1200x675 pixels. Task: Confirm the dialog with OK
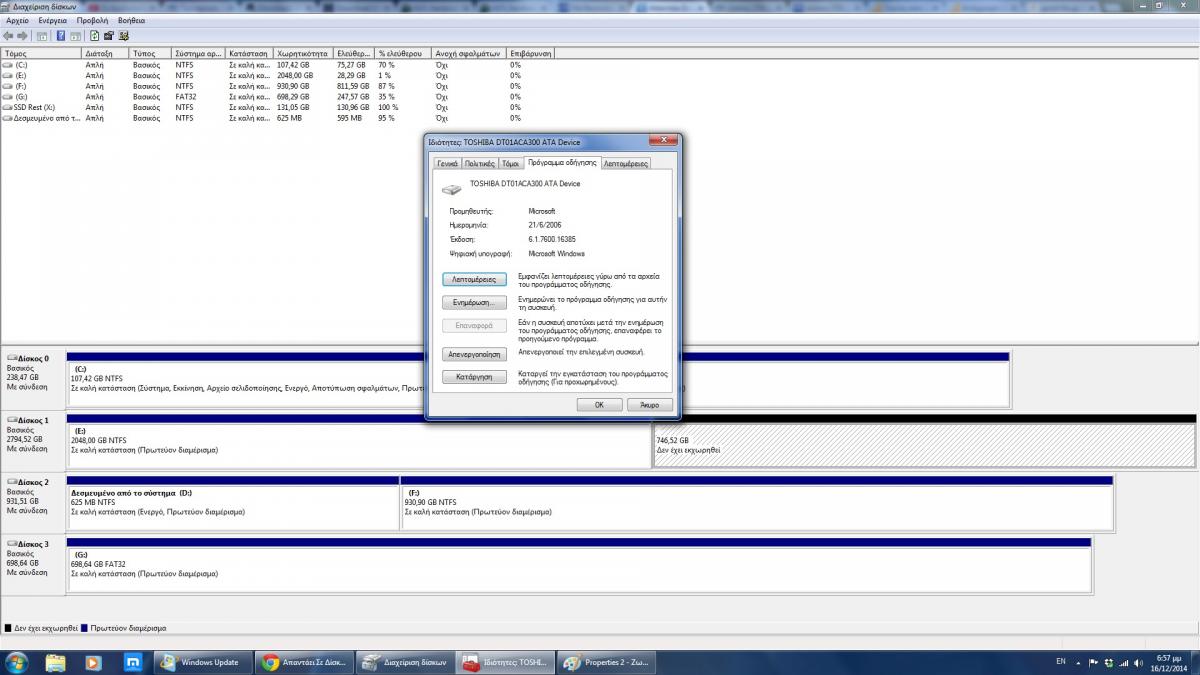click(599, 405)
